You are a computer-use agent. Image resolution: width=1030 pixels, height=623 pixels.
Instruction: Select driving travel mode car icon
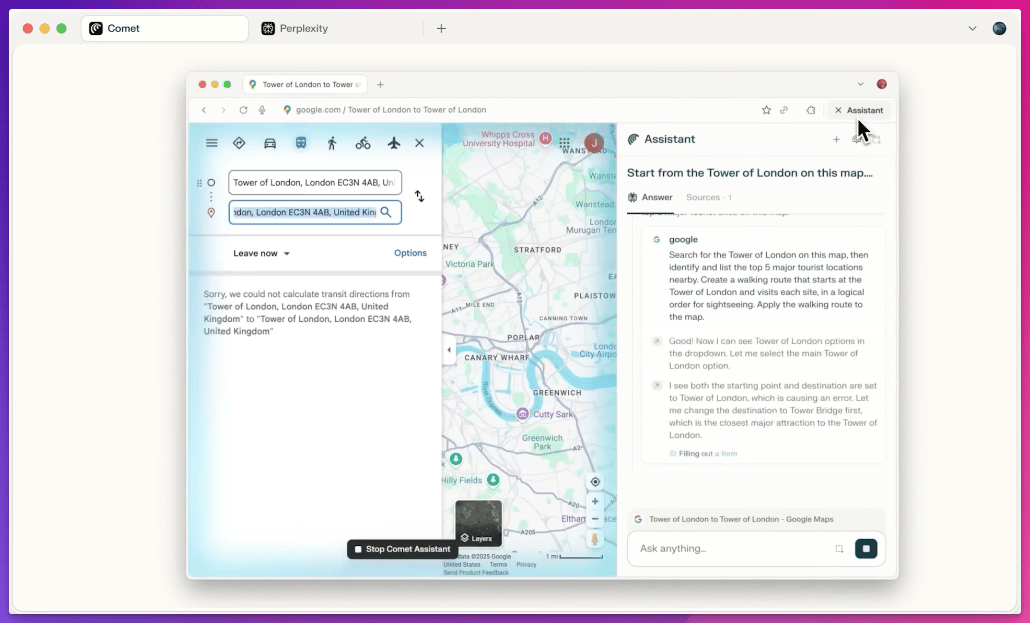[270, 143]
